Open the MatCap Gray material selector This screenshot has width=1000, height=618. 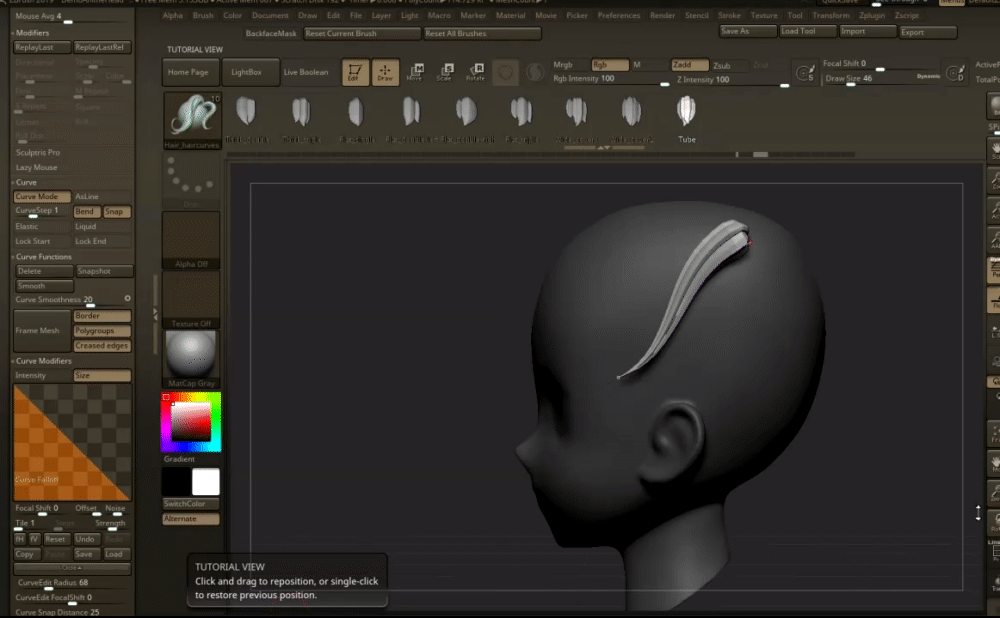[x=191, y=359]
